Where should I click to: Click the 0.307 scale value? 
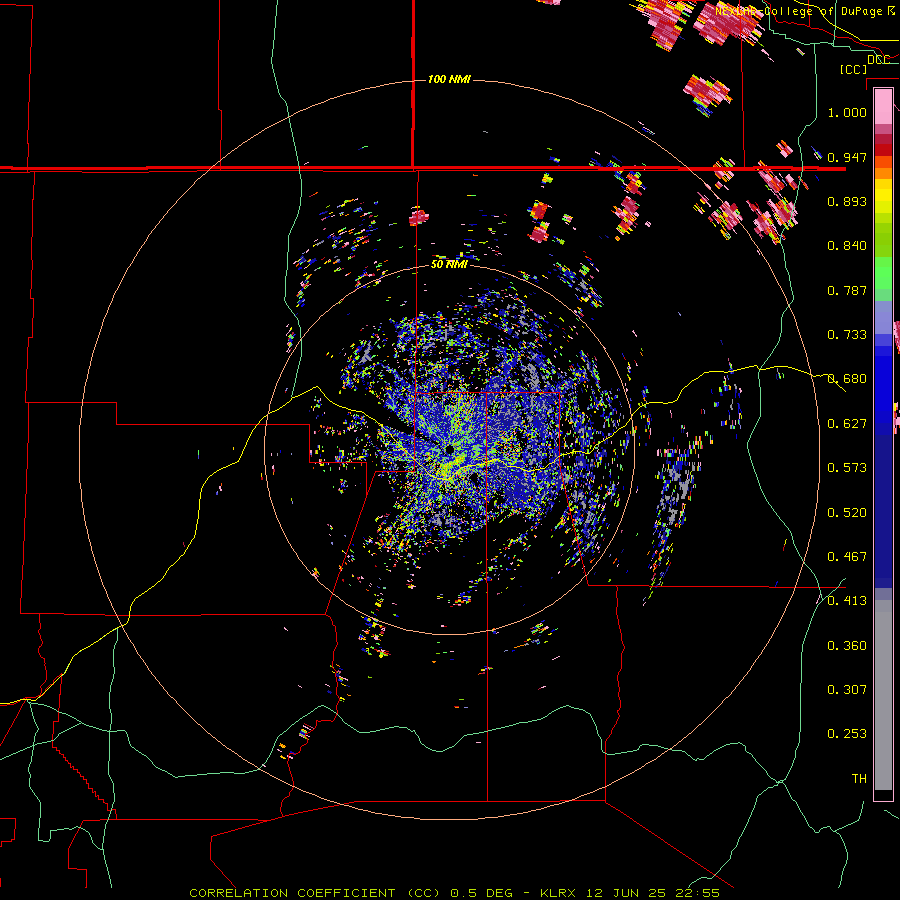coord(847,689)
